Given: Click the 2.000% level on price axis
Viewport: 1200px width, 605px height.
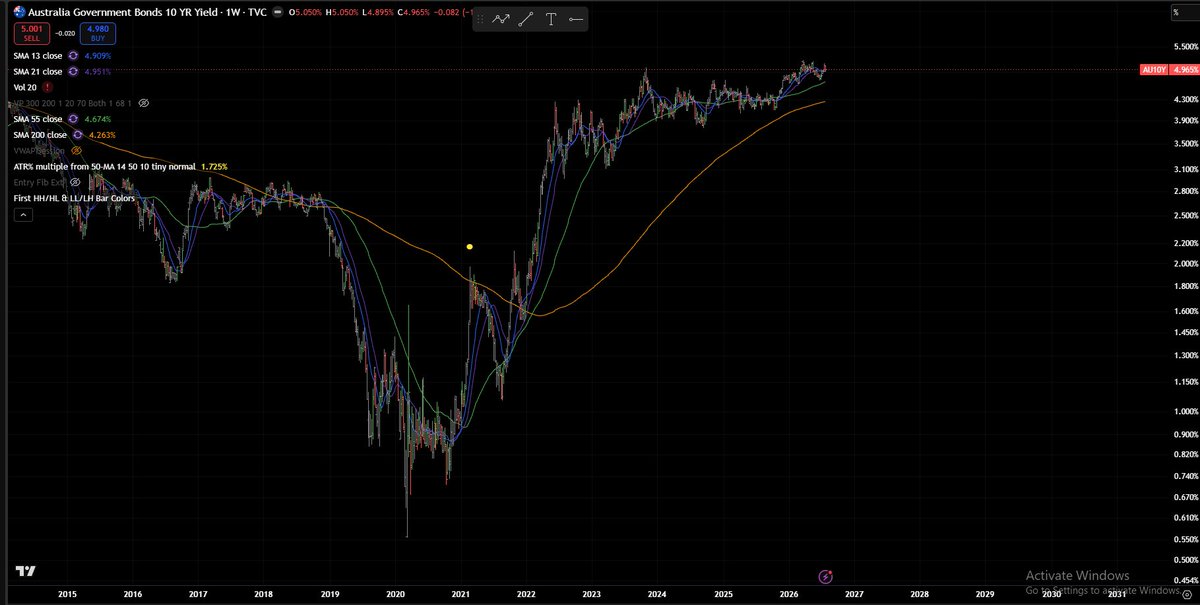Looking at the screenshot, I should coord(1185,263).
